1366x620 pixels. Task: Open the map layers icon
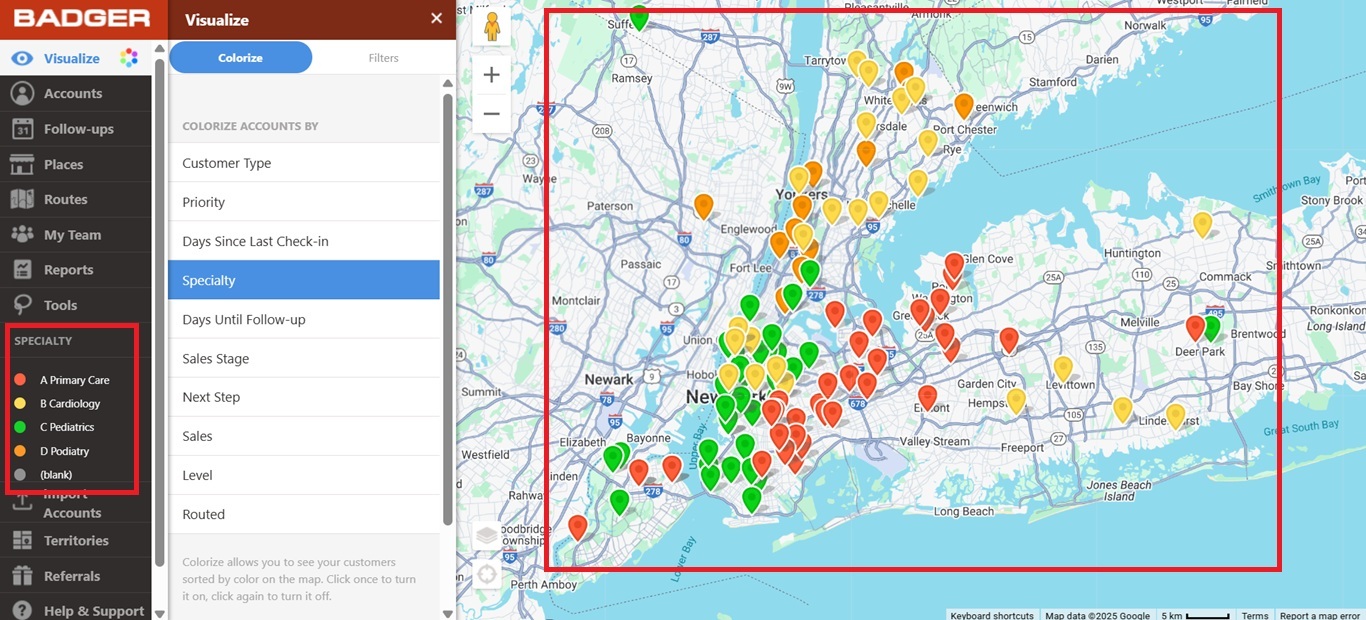(x=487, y=535)
